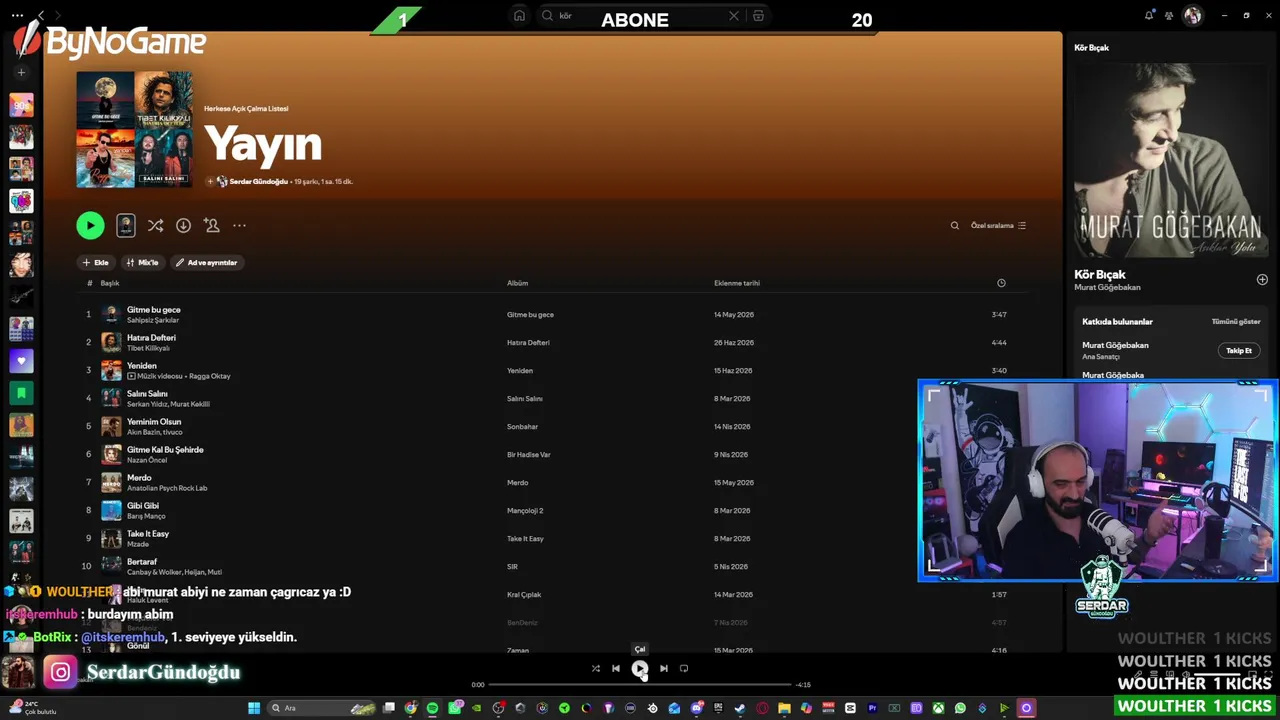
Task: Skip to the previous track
Action: (616, 669)
